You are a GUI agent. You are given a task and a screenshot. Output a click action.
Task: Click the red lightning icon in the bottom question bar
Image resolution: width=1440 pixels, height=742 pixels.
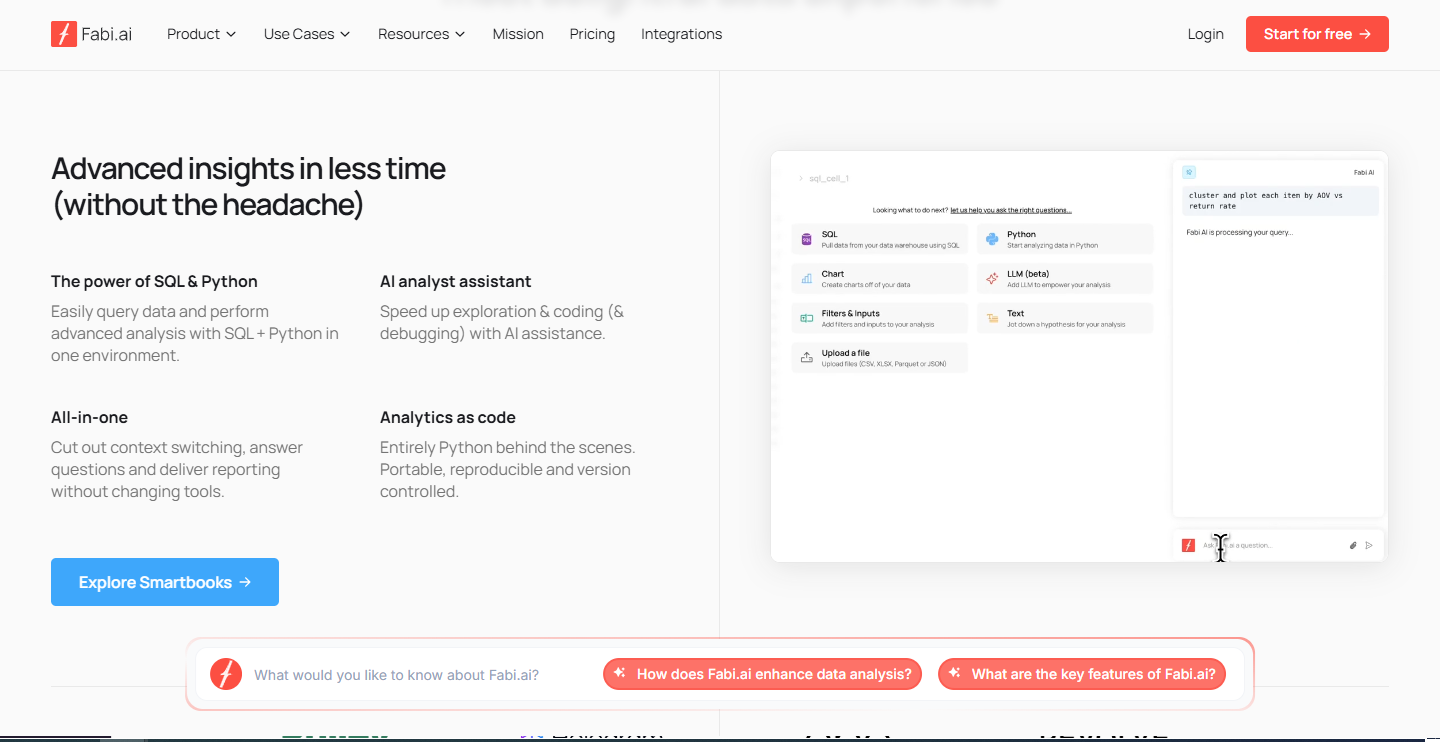click(x=226, y=674)
